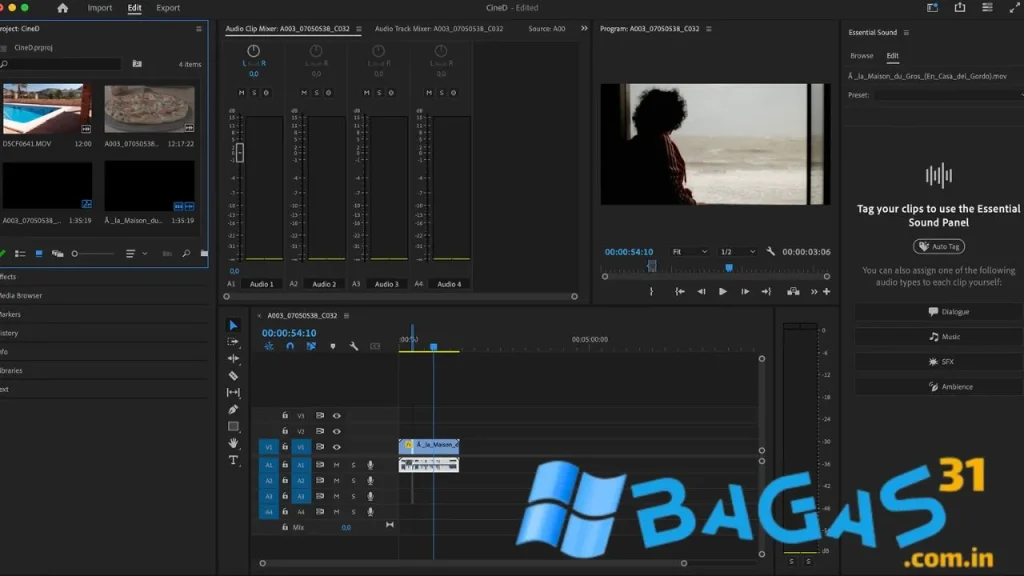Screen dimensions: 1024x576
Task: Open Program monitor panel menu
Action: click(709, 29)
